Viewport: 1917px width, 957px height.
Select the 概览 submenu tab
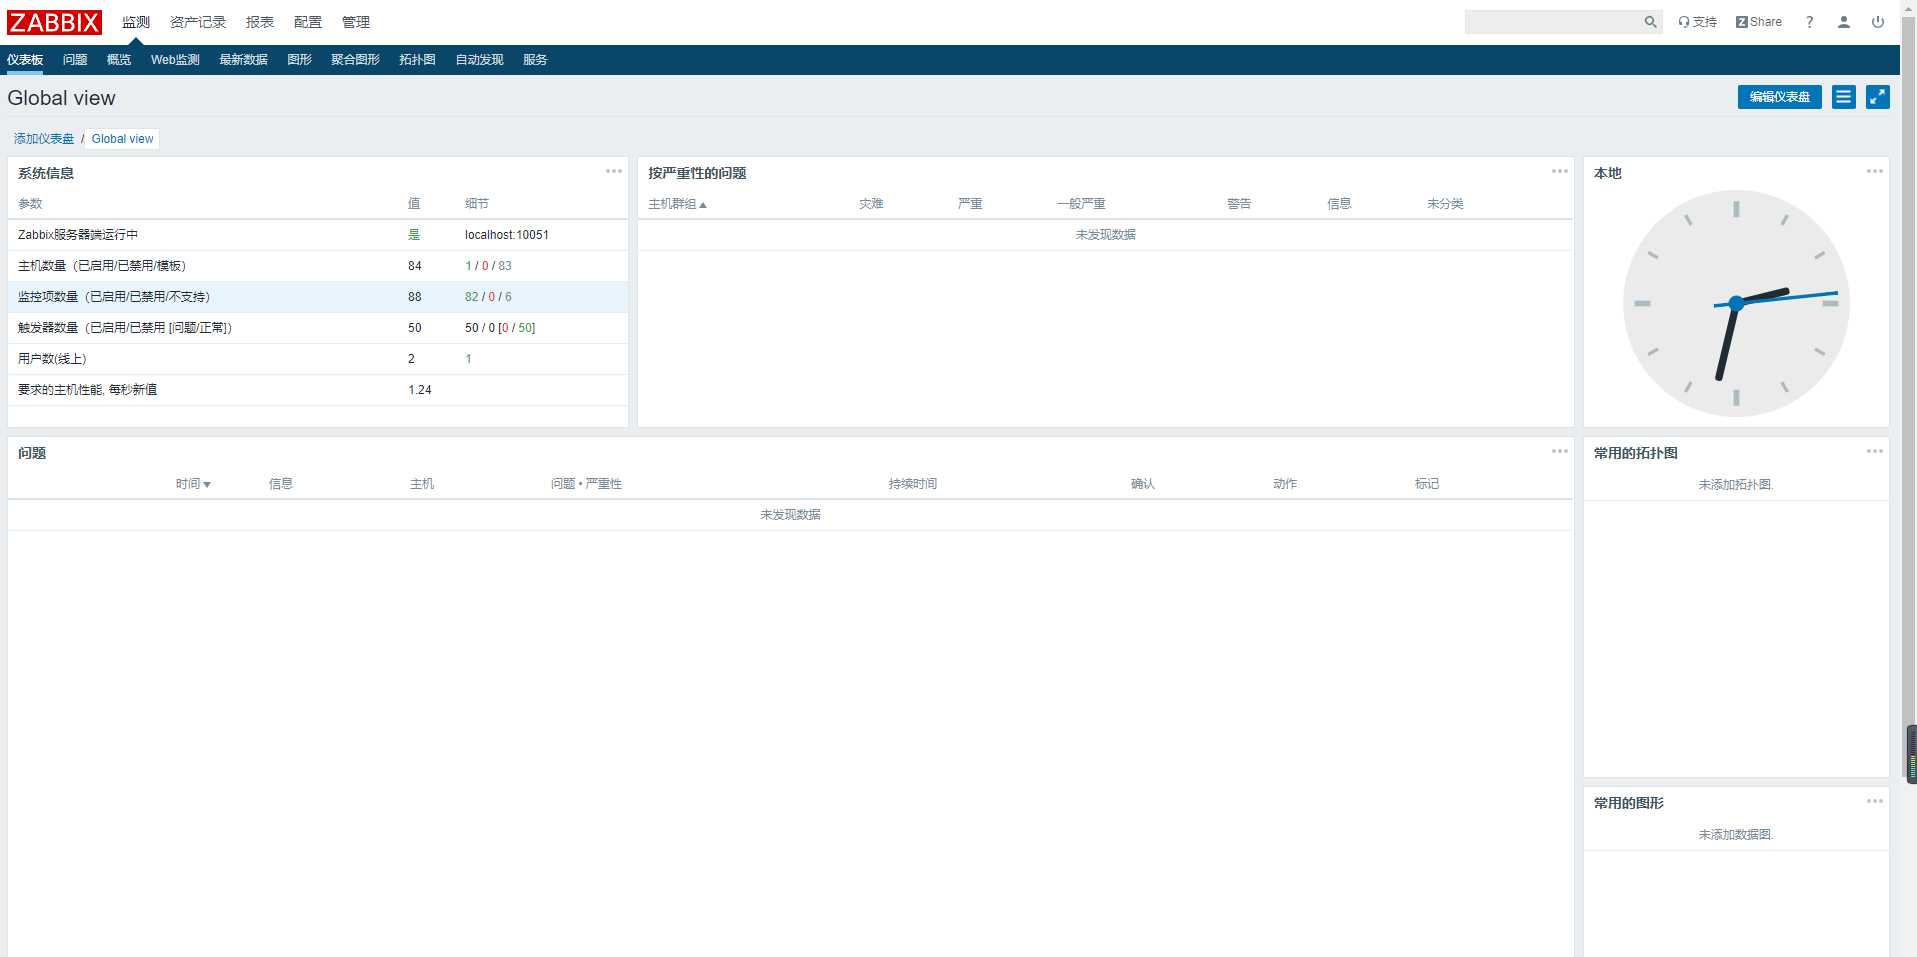(119, 60)
